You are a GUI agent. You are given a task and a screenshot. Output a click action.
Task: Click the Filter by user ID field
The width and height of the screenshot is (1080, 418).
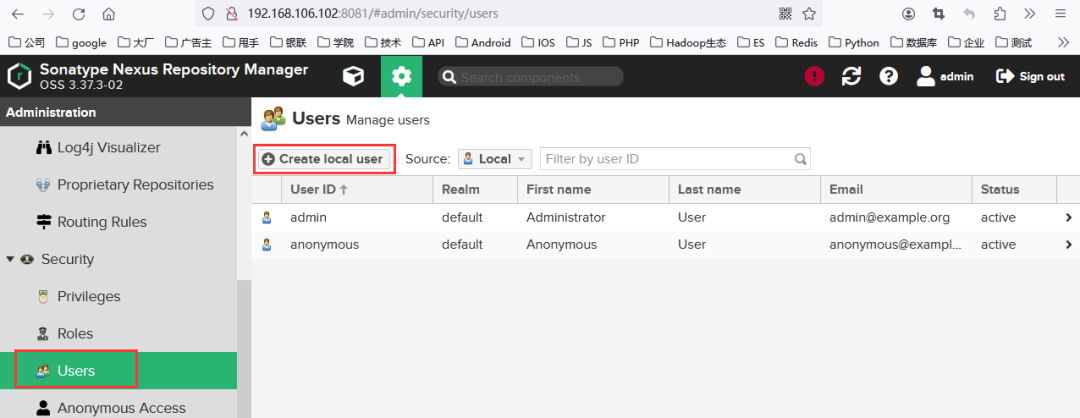coord(675,159)
